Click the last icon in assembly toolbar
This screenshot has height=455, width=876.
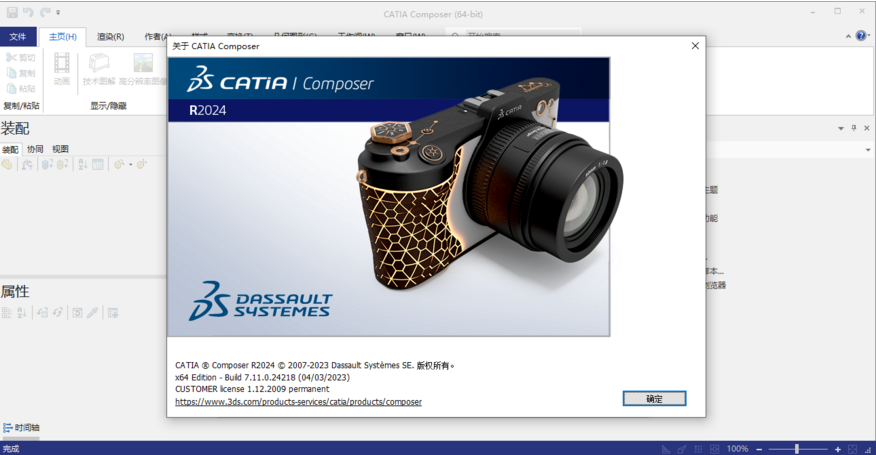pyautogui.click(x=141, y=164)
